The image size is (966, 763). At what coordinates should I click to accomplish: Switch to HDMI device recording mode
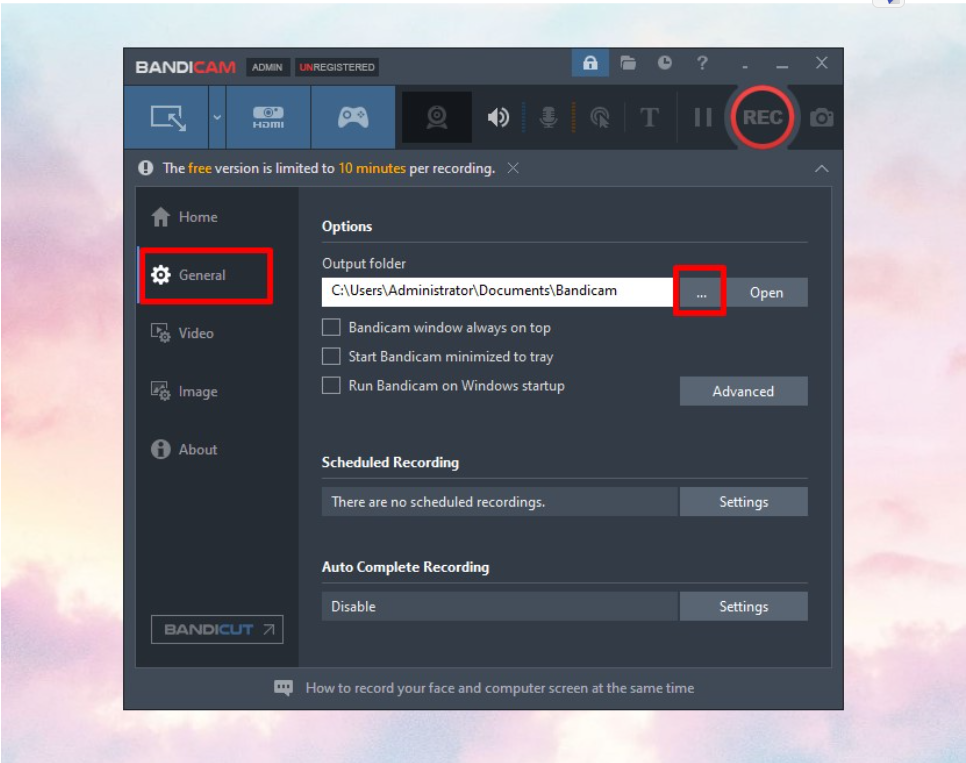pyautogui.click(x=268, y=117)
